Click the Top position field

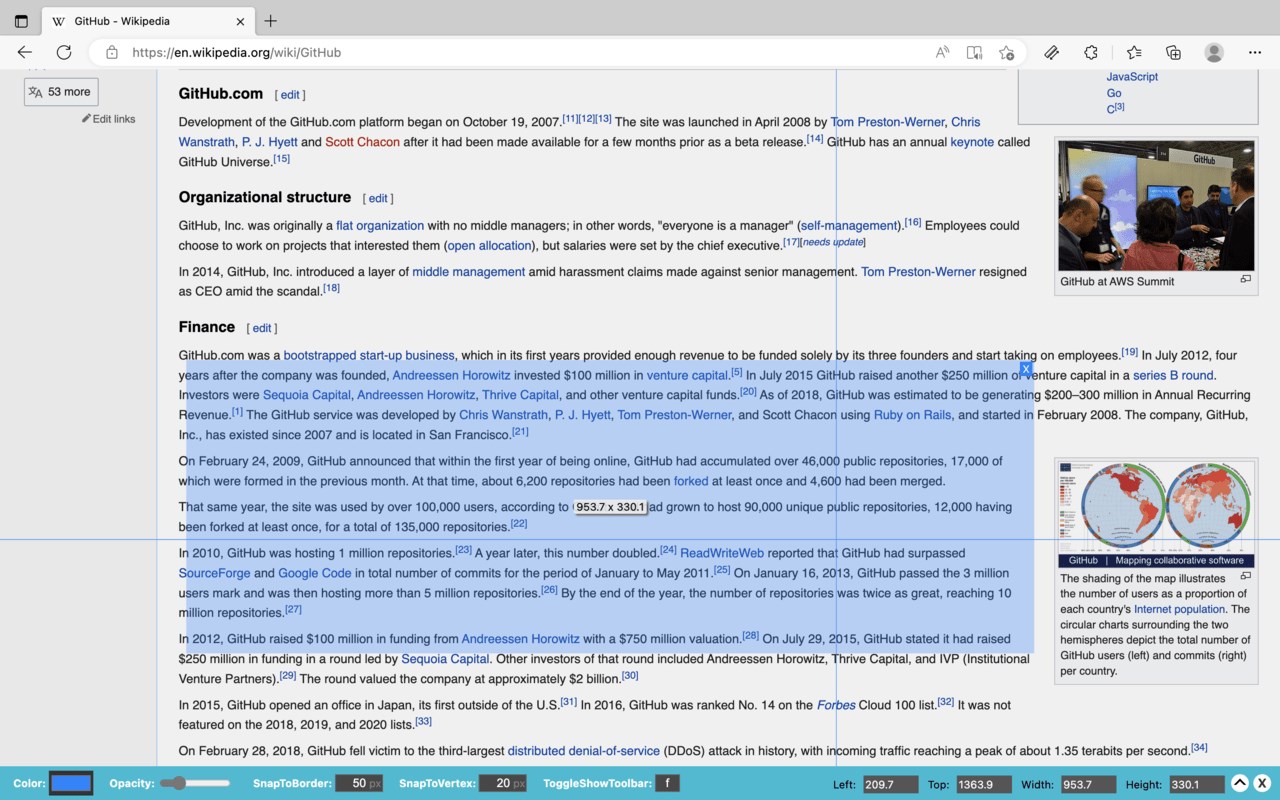pos(983,785)
